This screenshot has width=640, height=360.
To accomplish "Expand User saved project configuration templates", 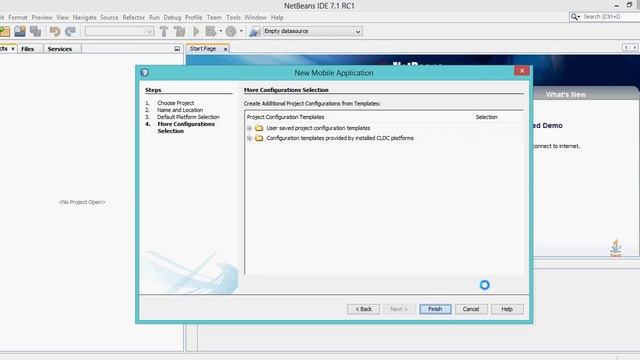I will [249, 128].
